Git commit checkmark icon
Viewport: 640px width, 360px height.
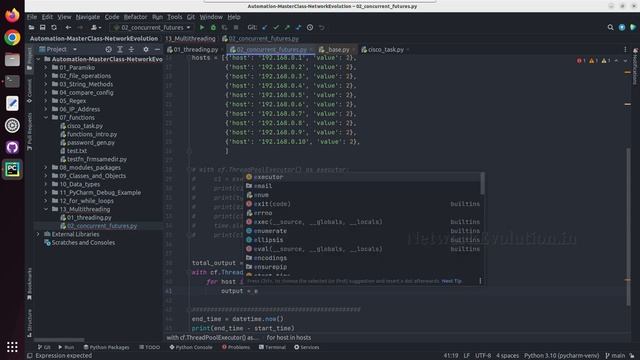pyautogui.click(x=276, y=27)
